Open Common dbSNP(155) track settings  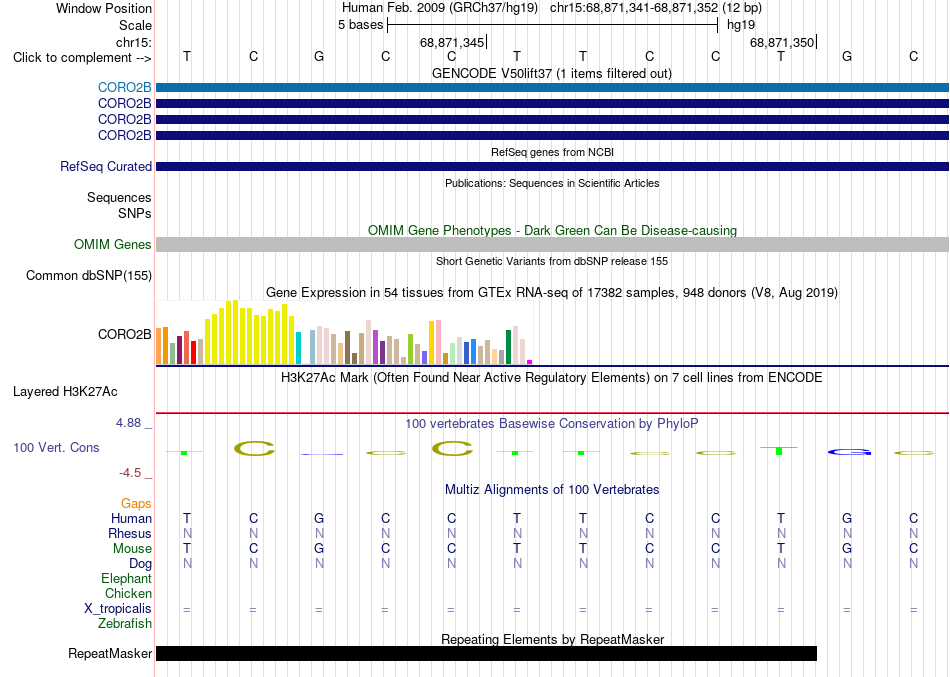[x=88, y=275]
